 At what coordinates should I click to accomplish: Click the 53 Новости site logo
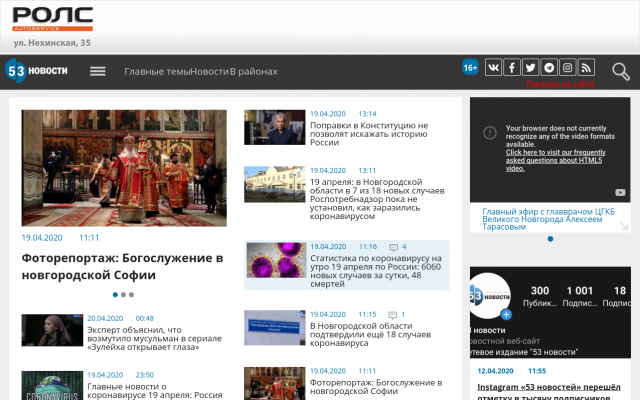(36, 71)
